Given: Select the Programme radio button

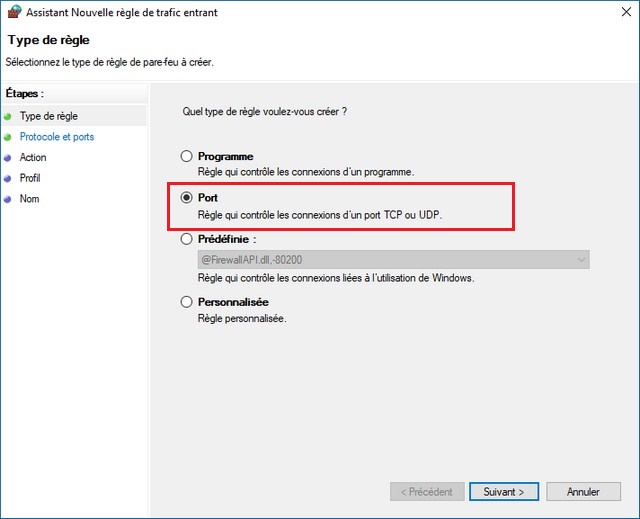Looking at the screenshot, I should click(186, 157).
